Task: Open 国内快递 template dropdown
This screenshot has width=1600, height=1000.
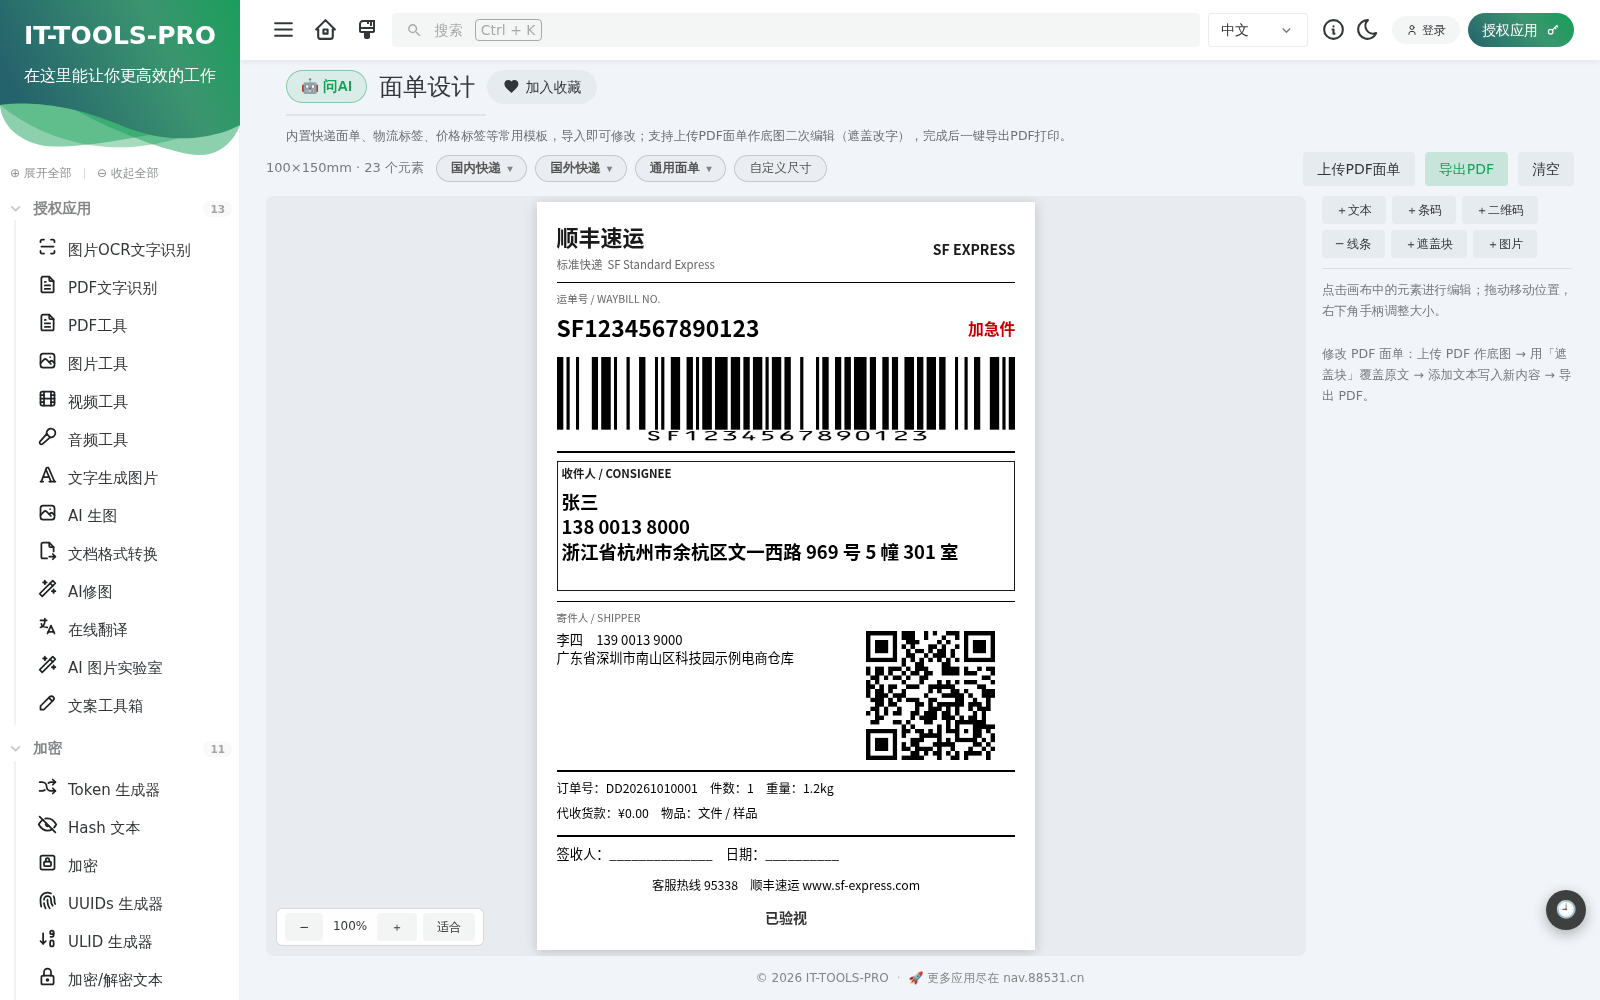Action: coord(481,168)
